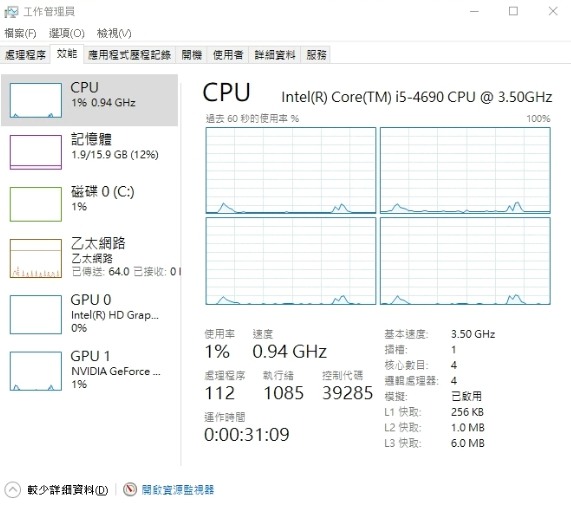
Task: Collapse with the 較少詳細資料 arrow icon
Action: (x=12, y=489)
